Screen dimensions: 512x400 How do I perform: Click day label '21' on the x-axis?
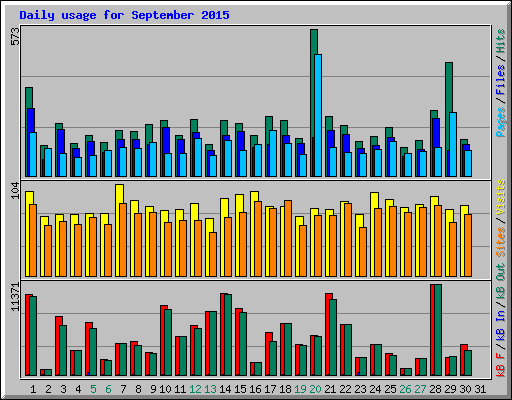tap(330, 389)
